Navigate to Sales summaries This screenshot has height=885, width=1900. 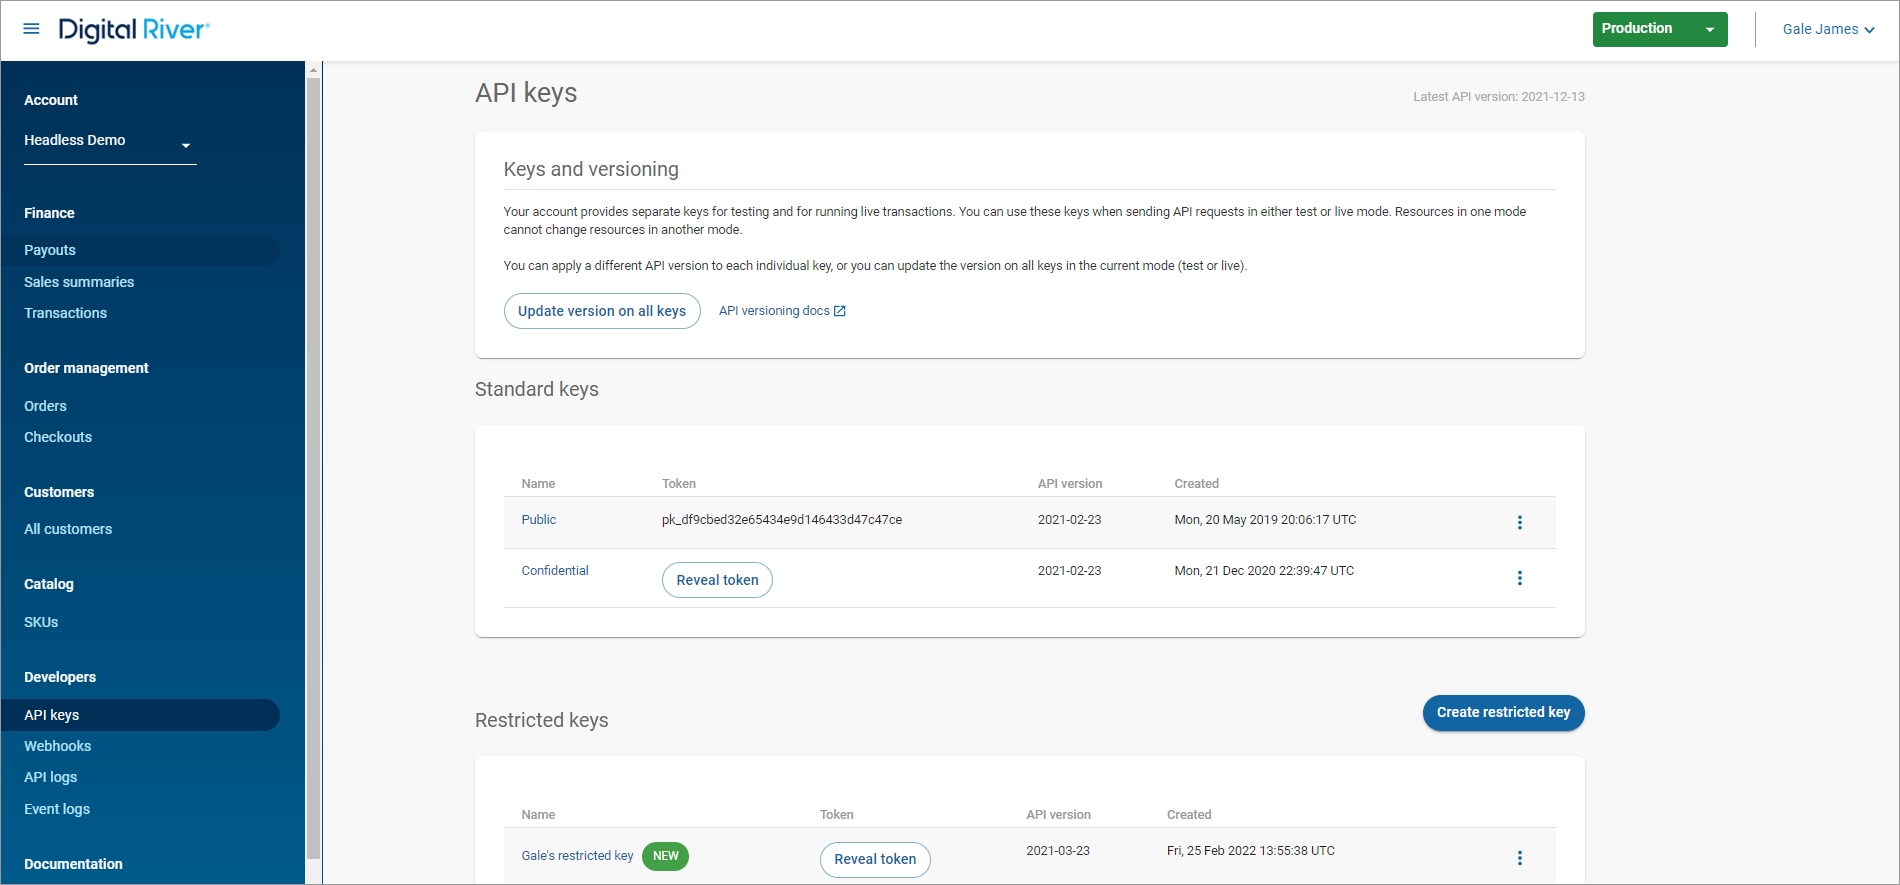tap(79, 282)
